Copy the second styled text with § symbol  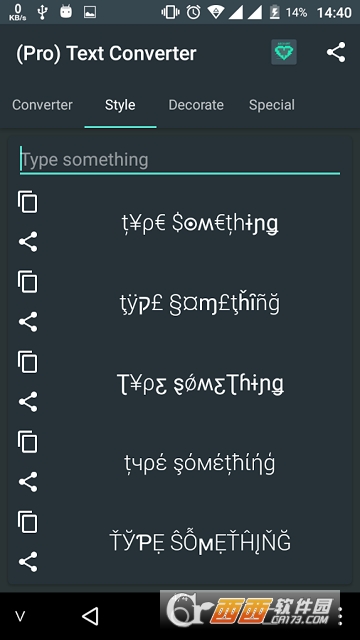(x=28, y=282)
